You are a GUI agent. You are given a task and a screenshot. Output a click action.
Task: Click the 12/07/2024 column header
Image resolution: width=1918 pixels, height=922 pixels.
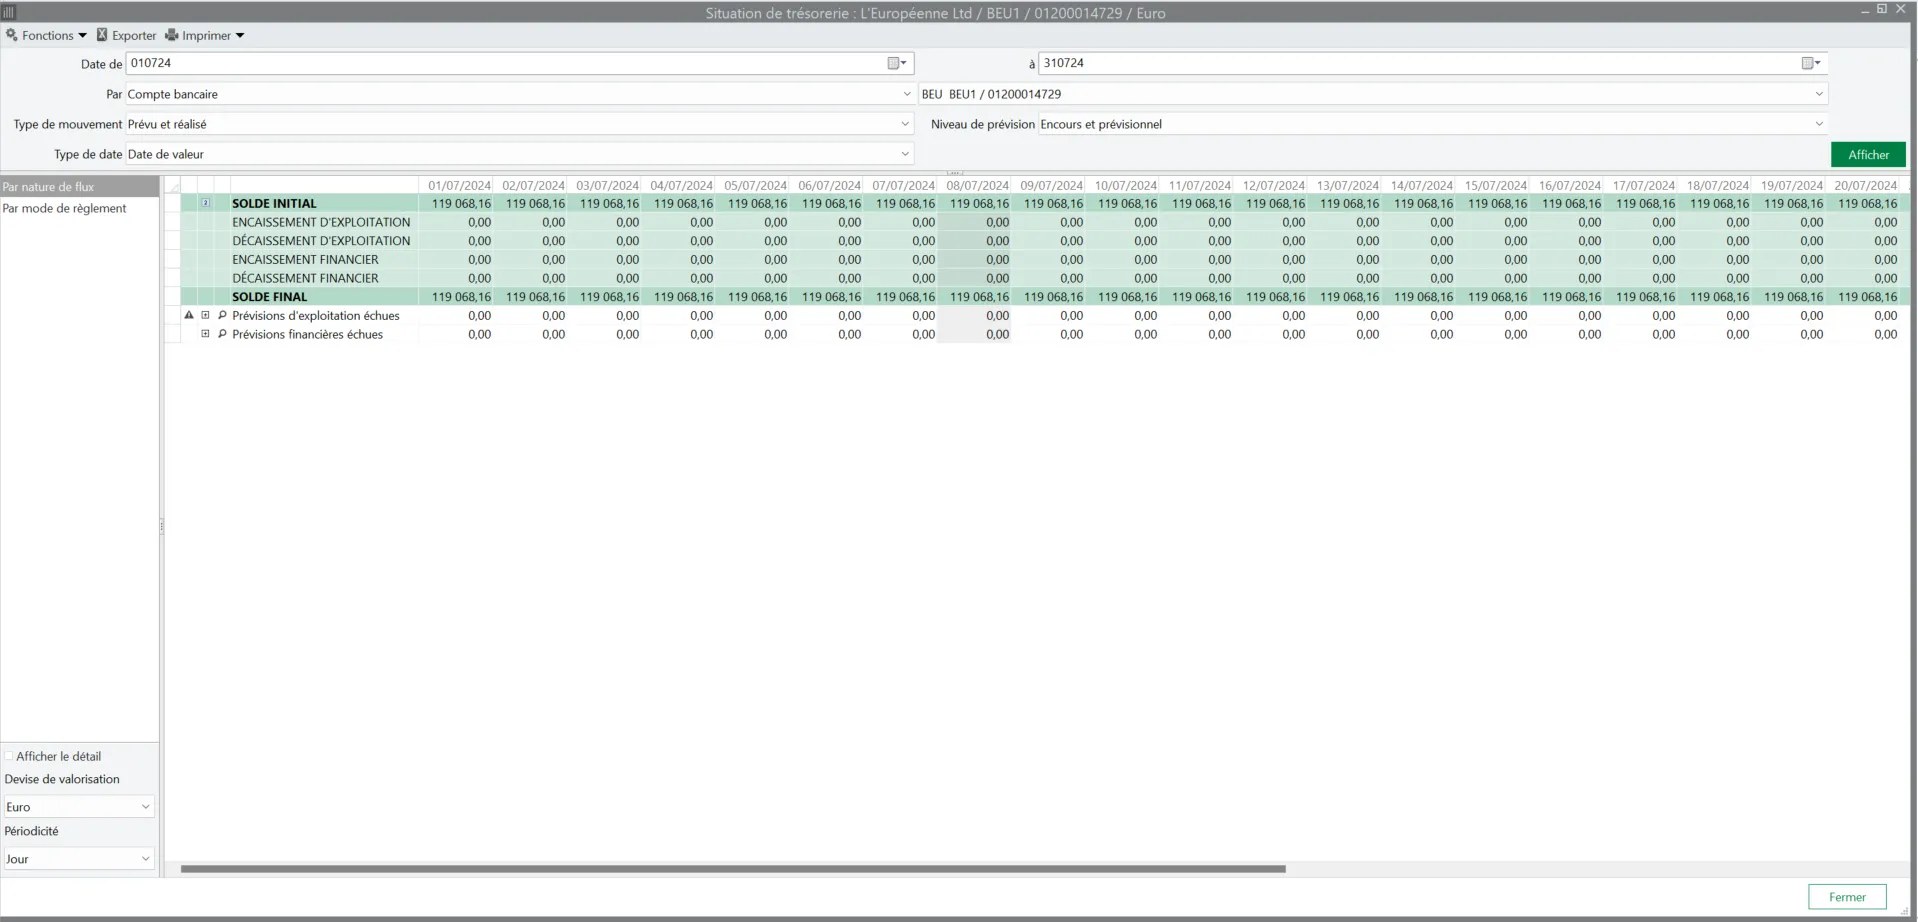(x=1273, y=186)
